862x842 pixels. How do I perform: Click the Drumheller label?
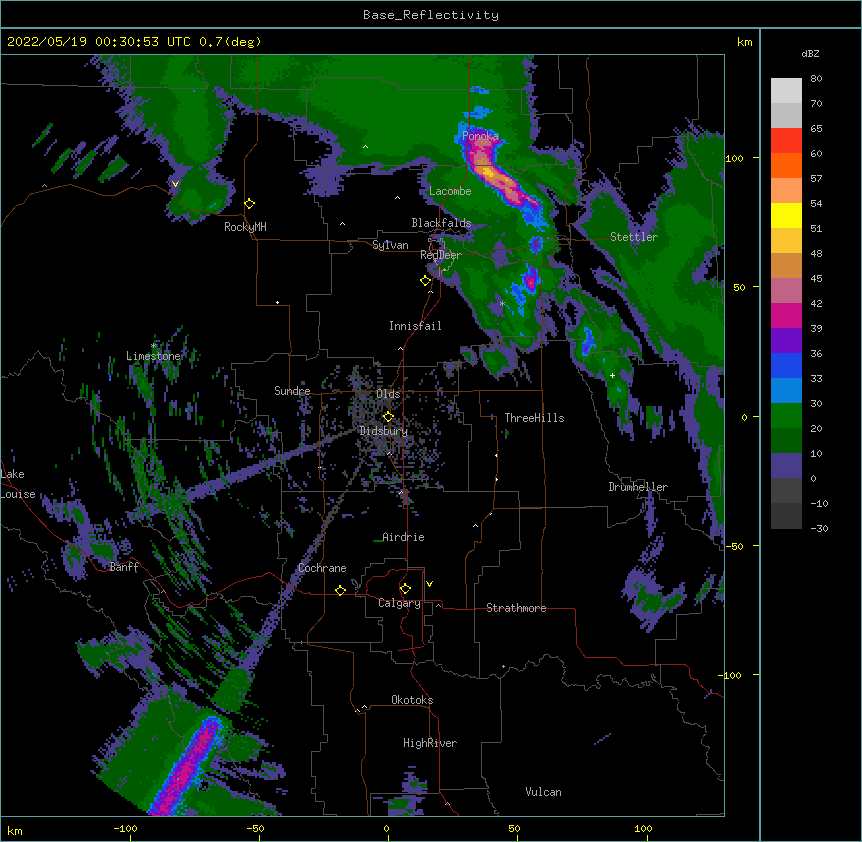click(638, 487)
